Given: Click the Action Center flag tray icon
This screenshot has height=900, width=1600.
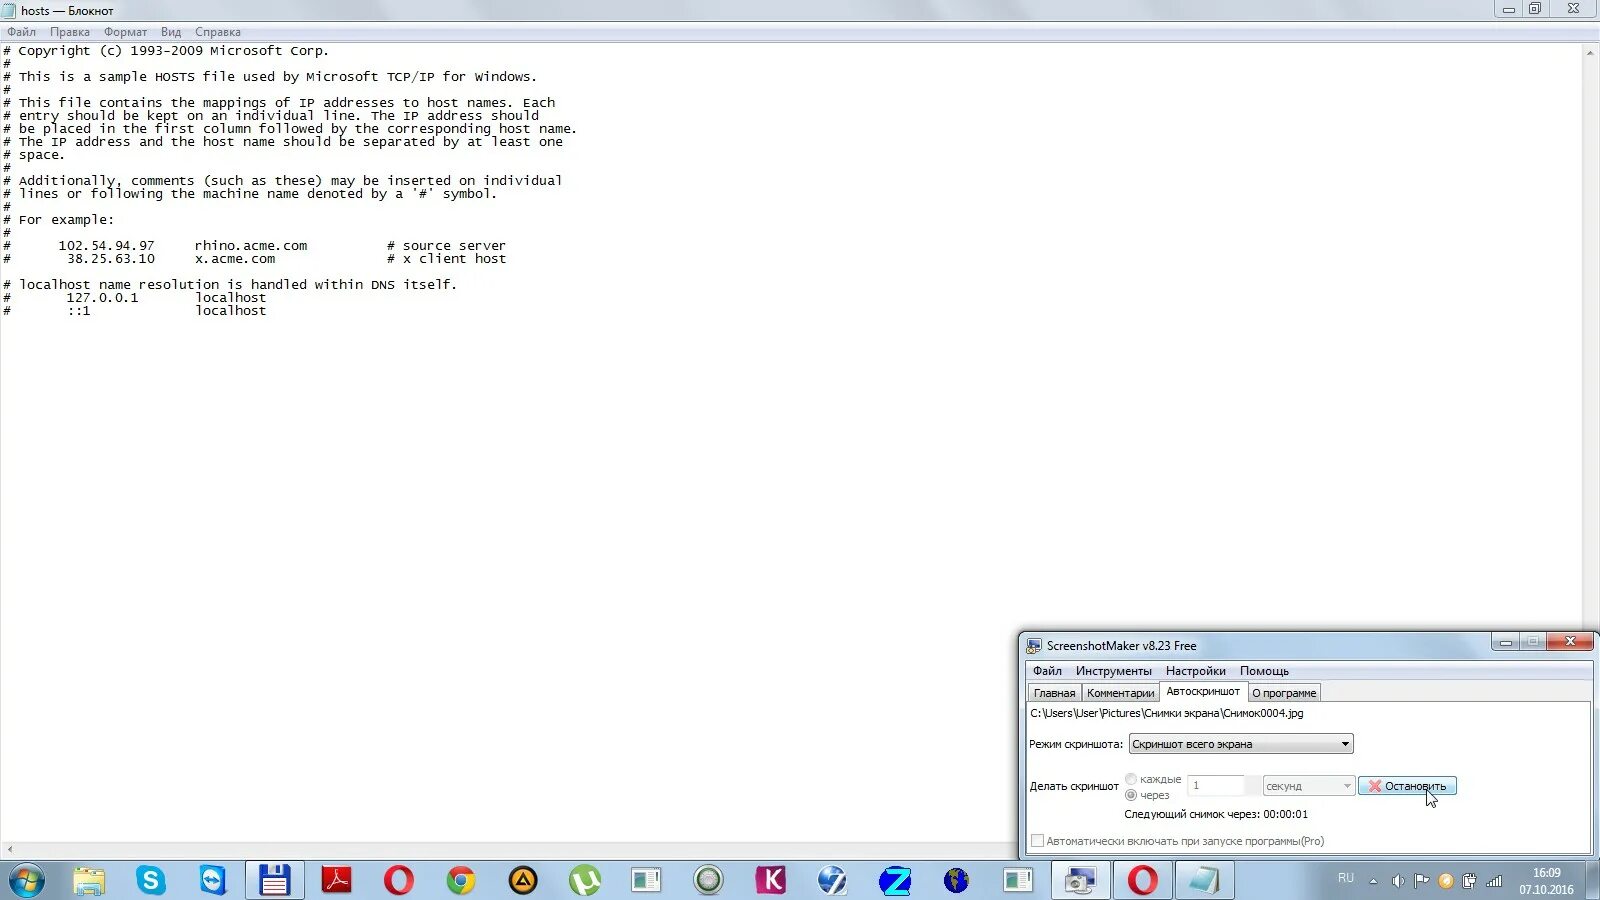Looking at the screenshot, I should (x=1421, y=881).
